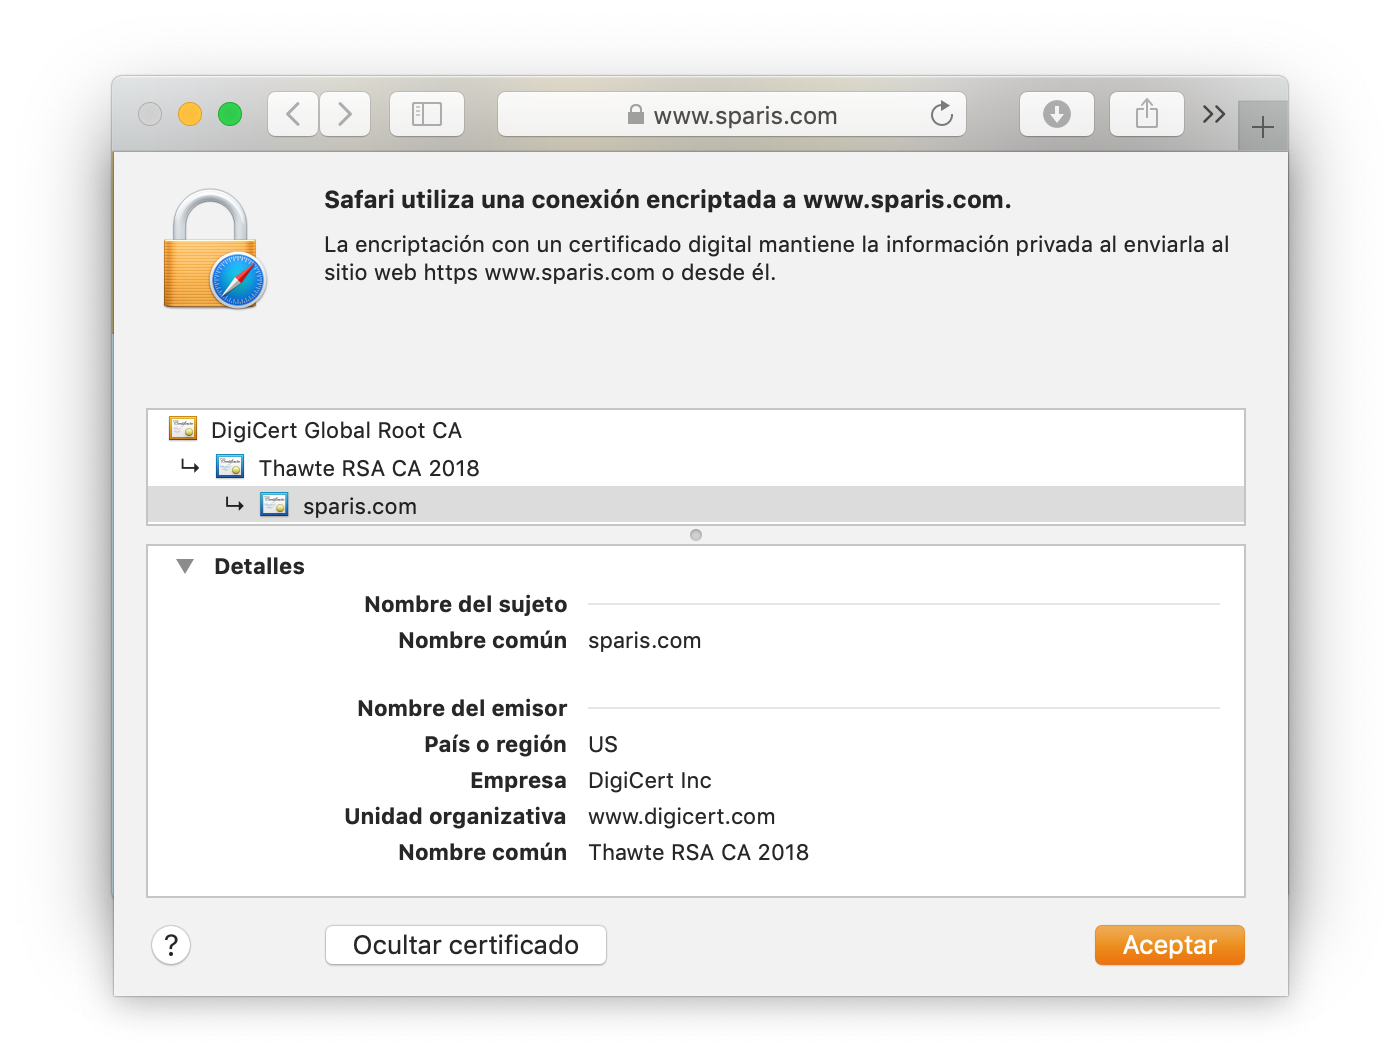Click the subject common name value sparis.com

[x=645, y=640]
